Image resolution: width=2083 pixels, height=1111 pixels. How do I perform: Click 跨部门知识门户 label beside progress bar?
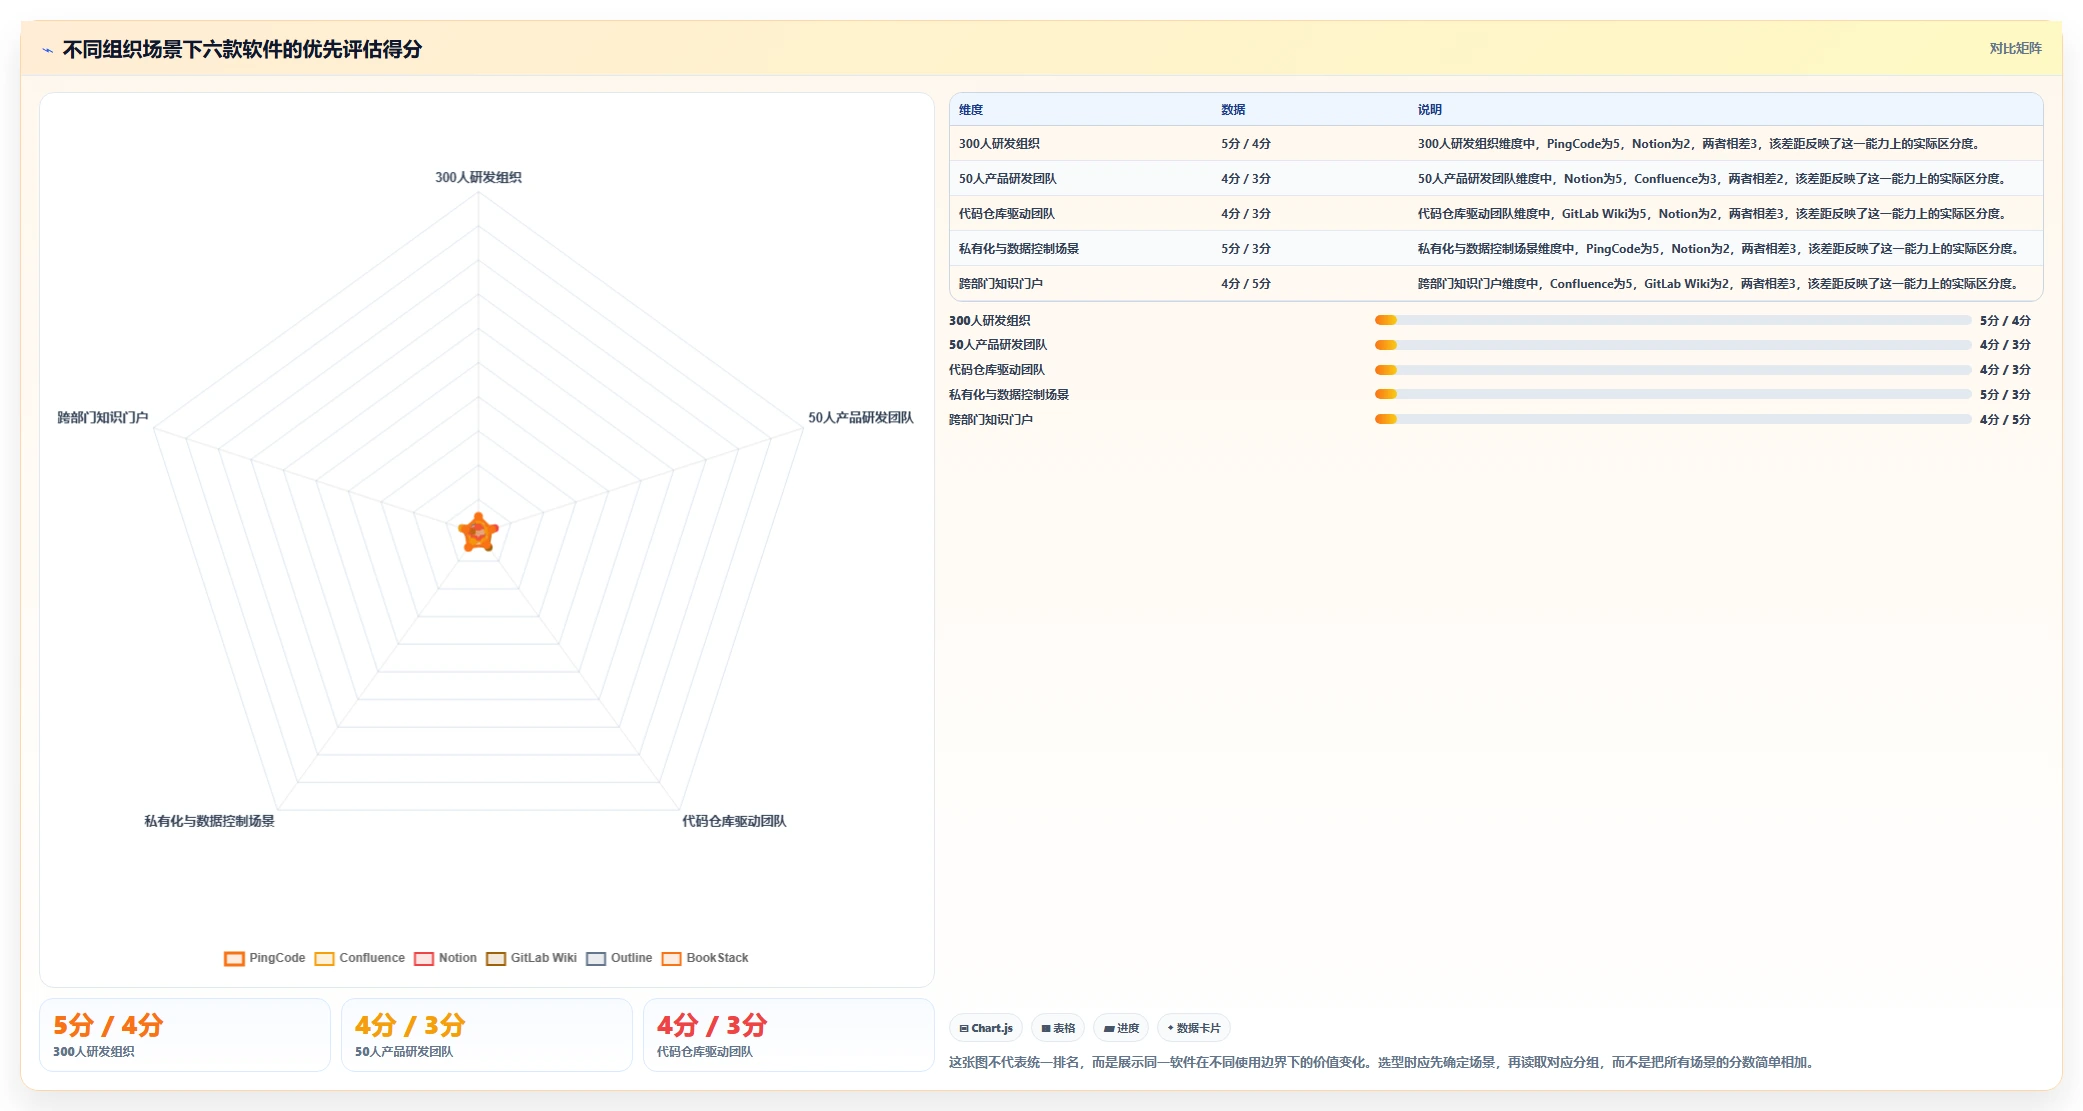[991, 420]
